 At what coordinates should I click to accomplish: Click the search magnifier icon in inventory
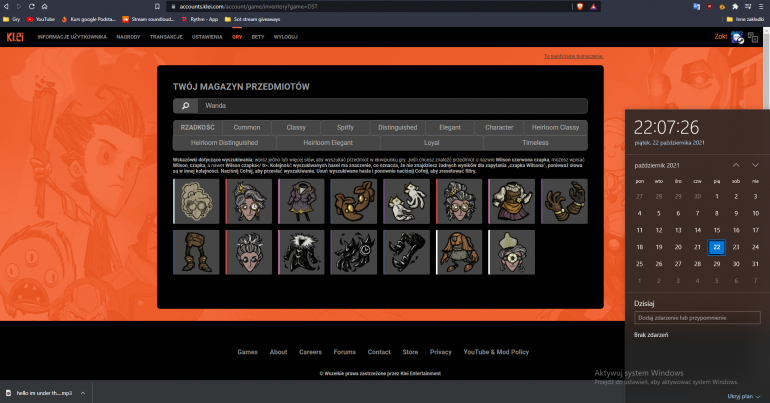[x=186, y=106]
